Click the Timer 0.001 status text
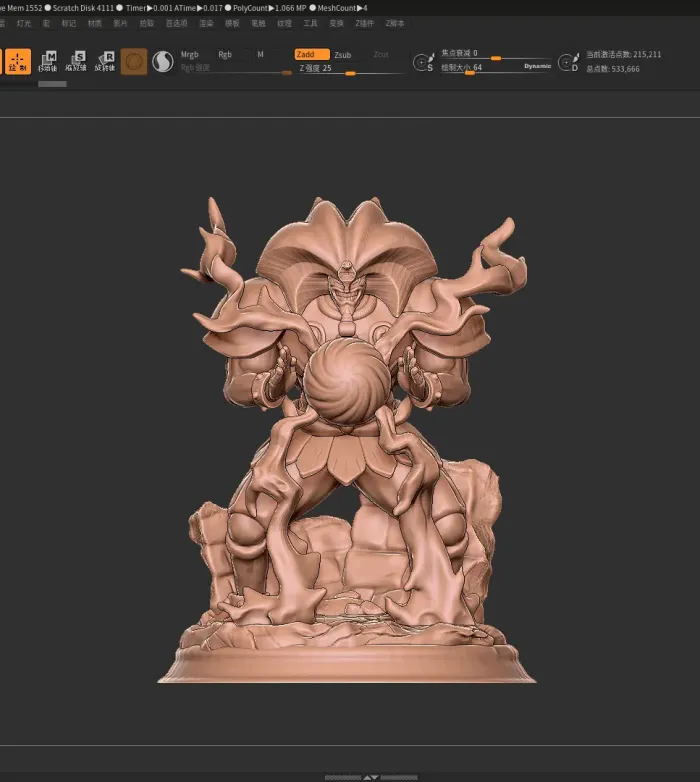 pos(150,8)
